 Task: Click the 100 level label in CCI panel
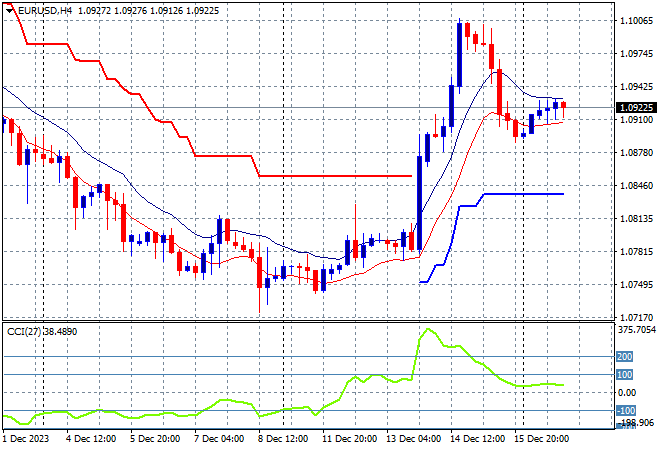click(x=624, y=375)
